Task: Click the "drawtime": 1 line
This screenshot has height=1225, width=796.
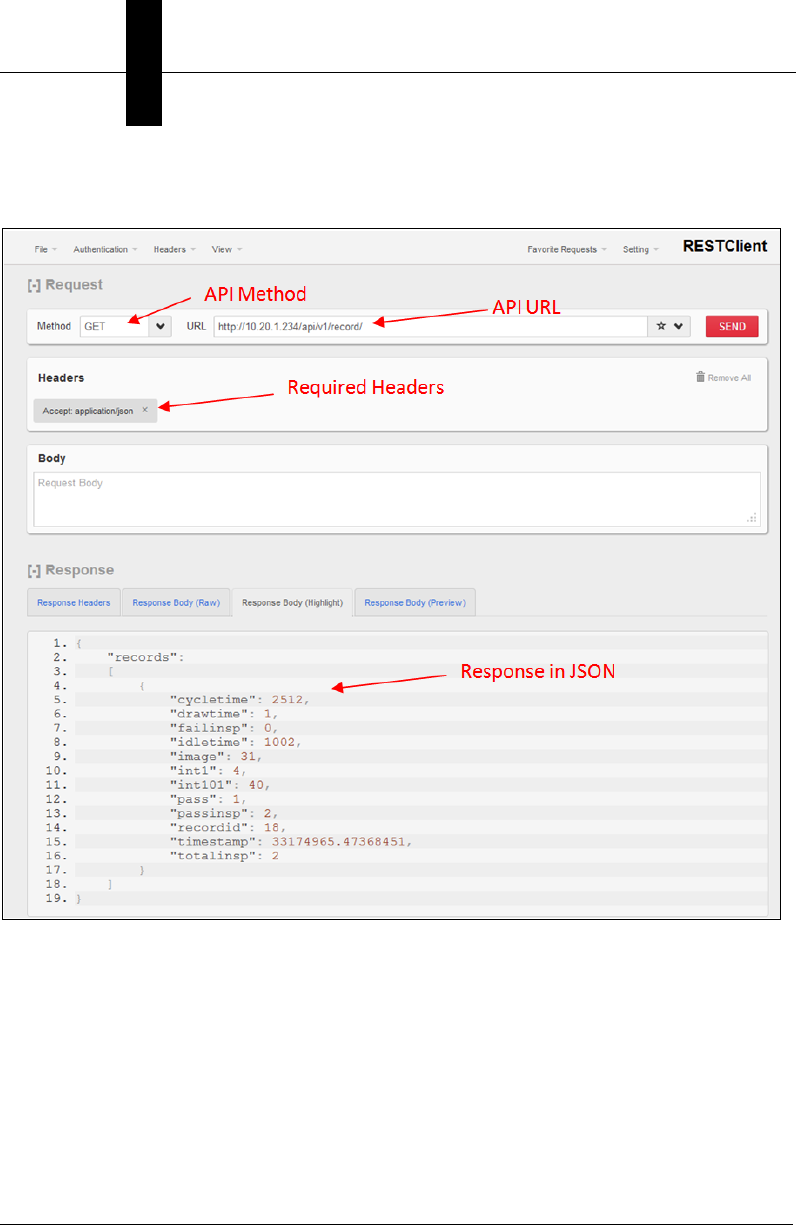Action: click(x=224, y=714)
